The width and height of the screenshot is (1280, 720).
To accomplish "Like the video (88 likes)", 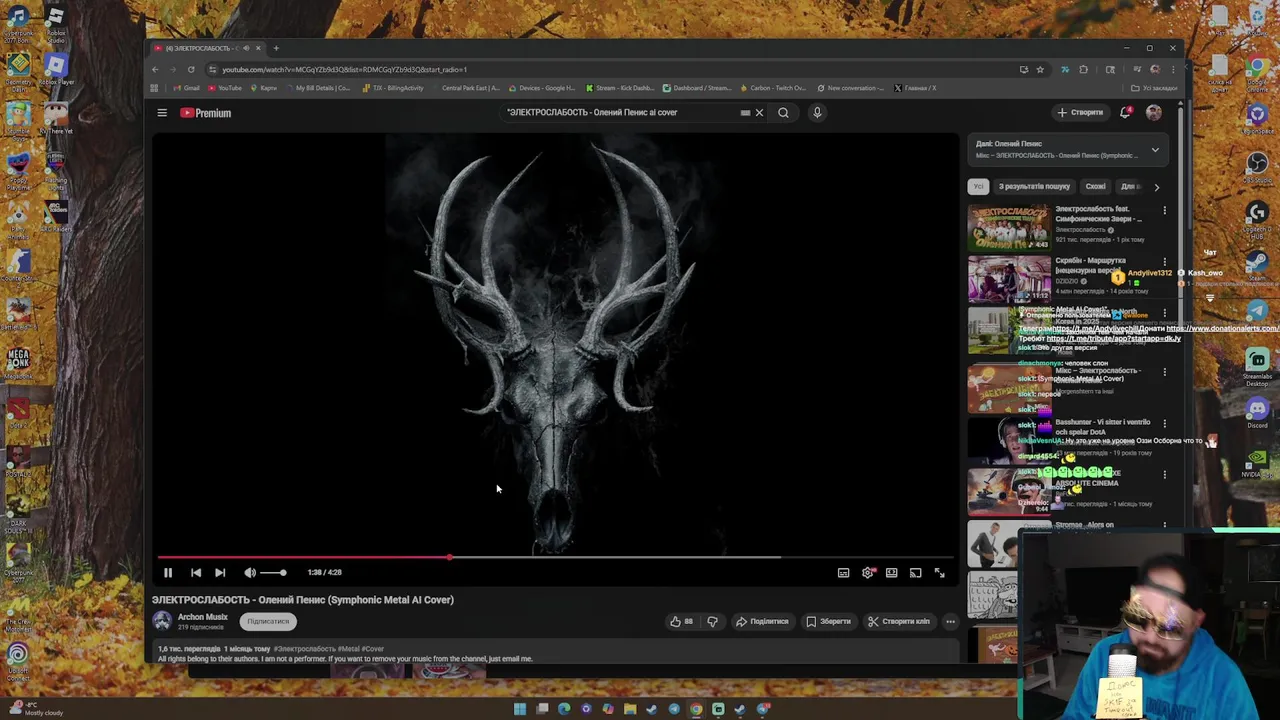I will 682,621.
